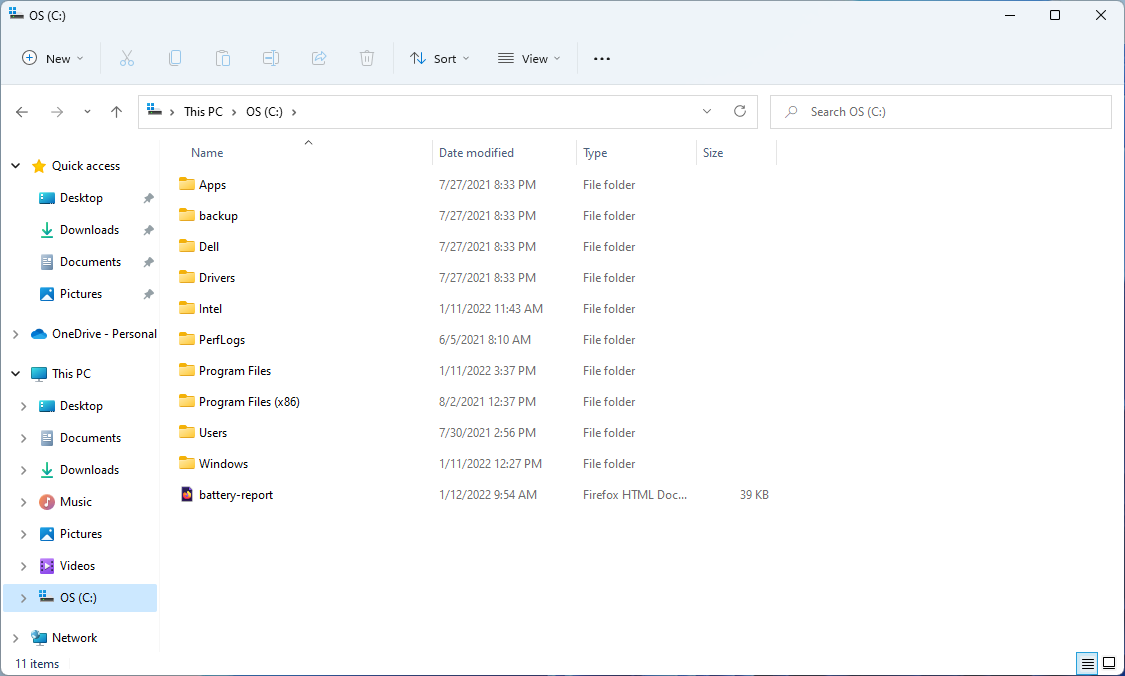Open the See more (...) menu
Image resolution: width=1125 pixels, height=676 pixels.
point(601,58)
